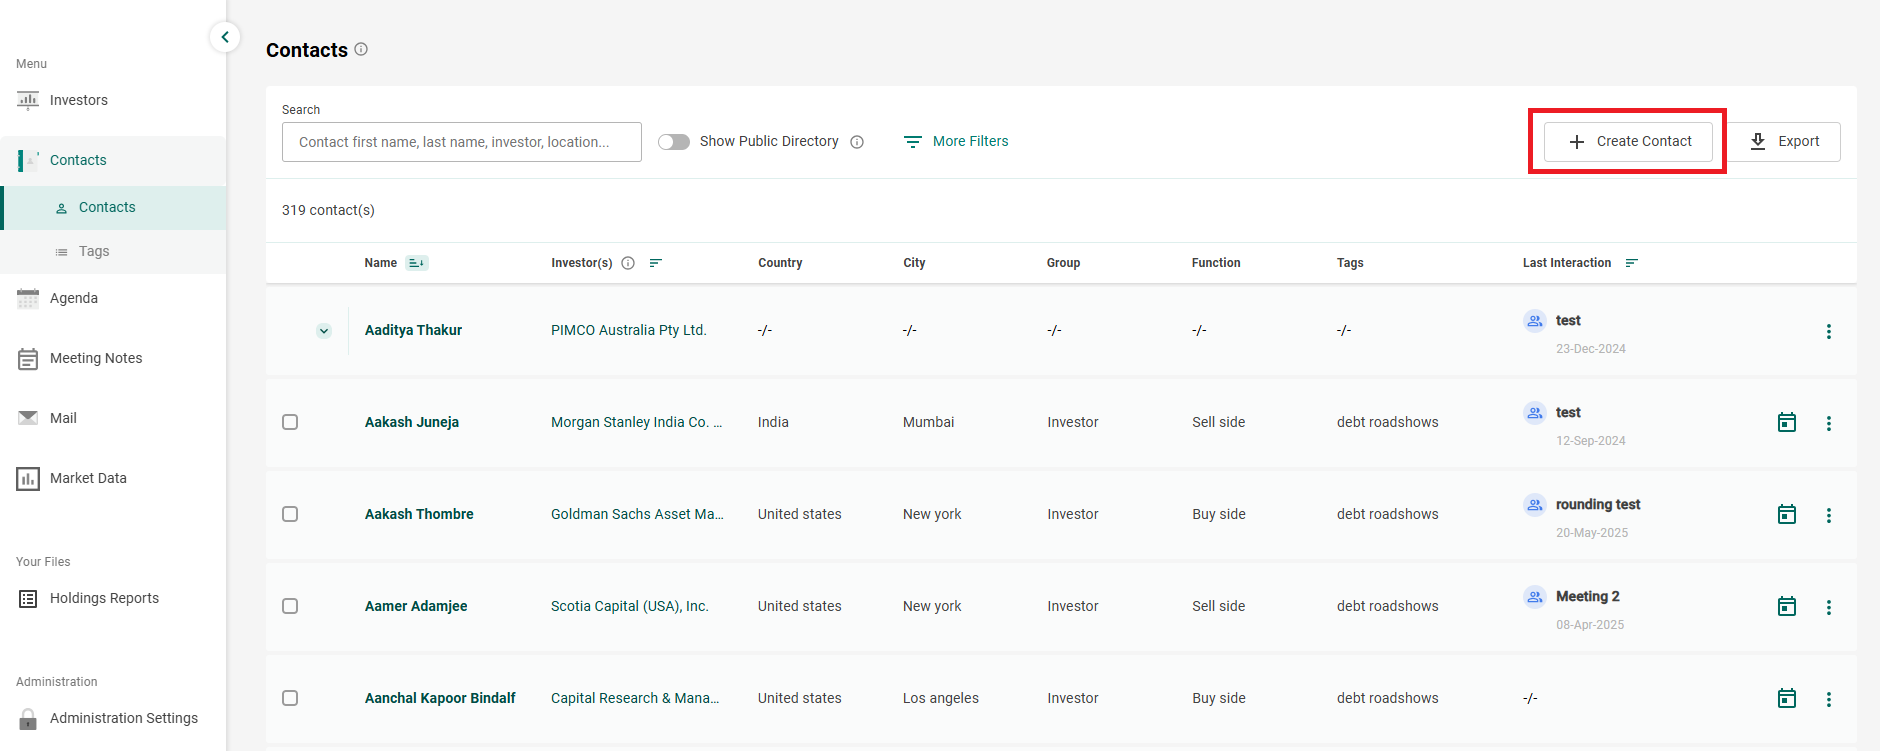
Task: Check the box for Aakash Thombre
Action: pyautogui.click(x=290, y=514)
